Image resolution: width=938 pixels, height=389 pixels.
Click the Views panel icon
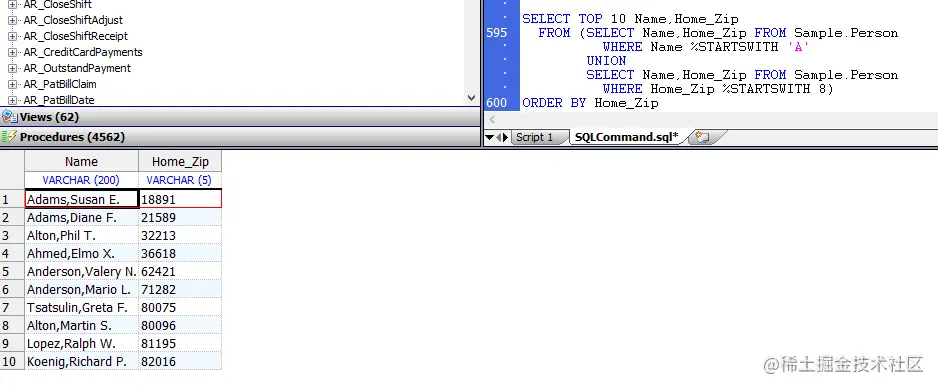(x=10, y=117)
